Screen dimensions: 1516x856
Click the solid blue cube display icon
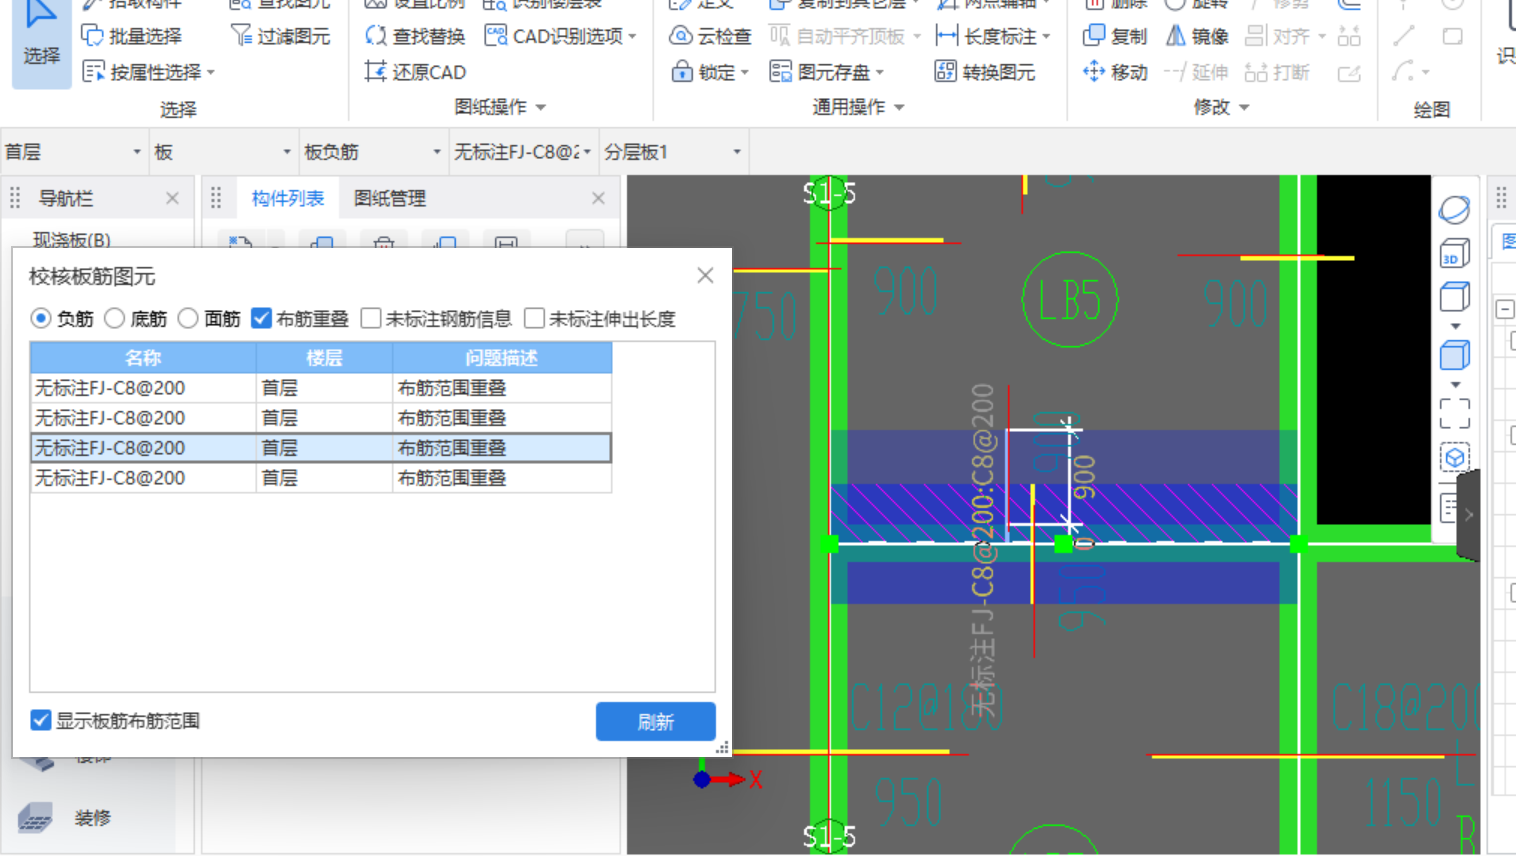click(x=1454, y=356)
